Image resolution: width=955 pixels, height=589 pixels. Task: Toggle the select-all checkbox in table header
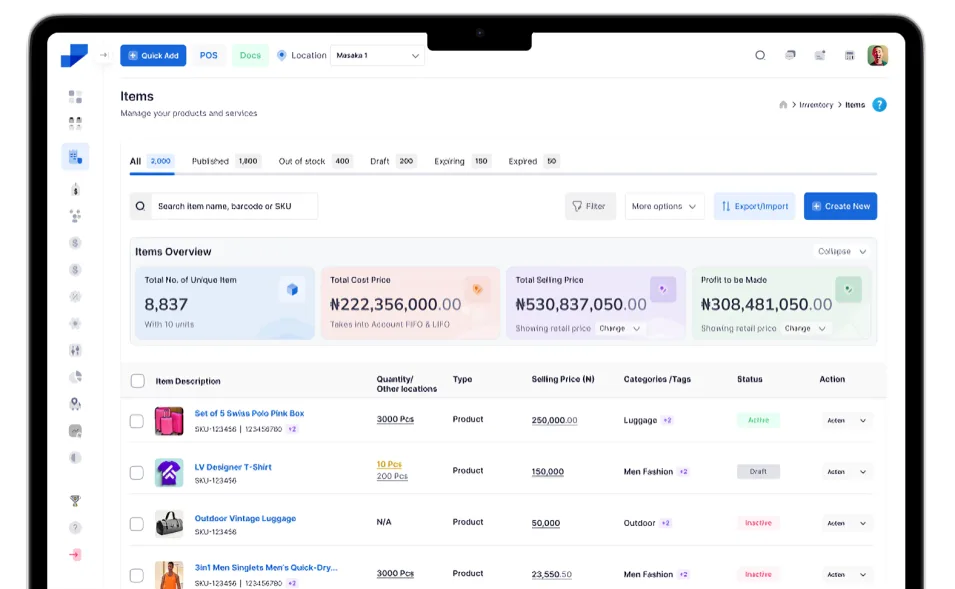138,381
